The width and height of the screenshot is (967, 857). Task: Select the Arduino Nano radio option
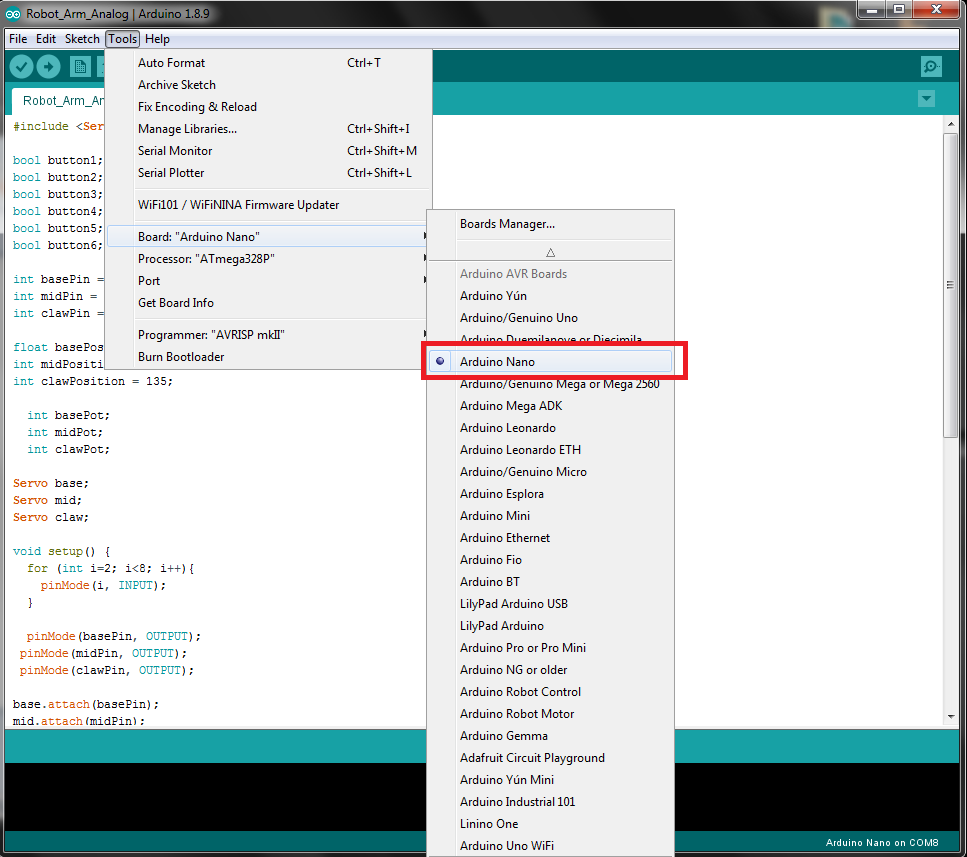(550, 362)
